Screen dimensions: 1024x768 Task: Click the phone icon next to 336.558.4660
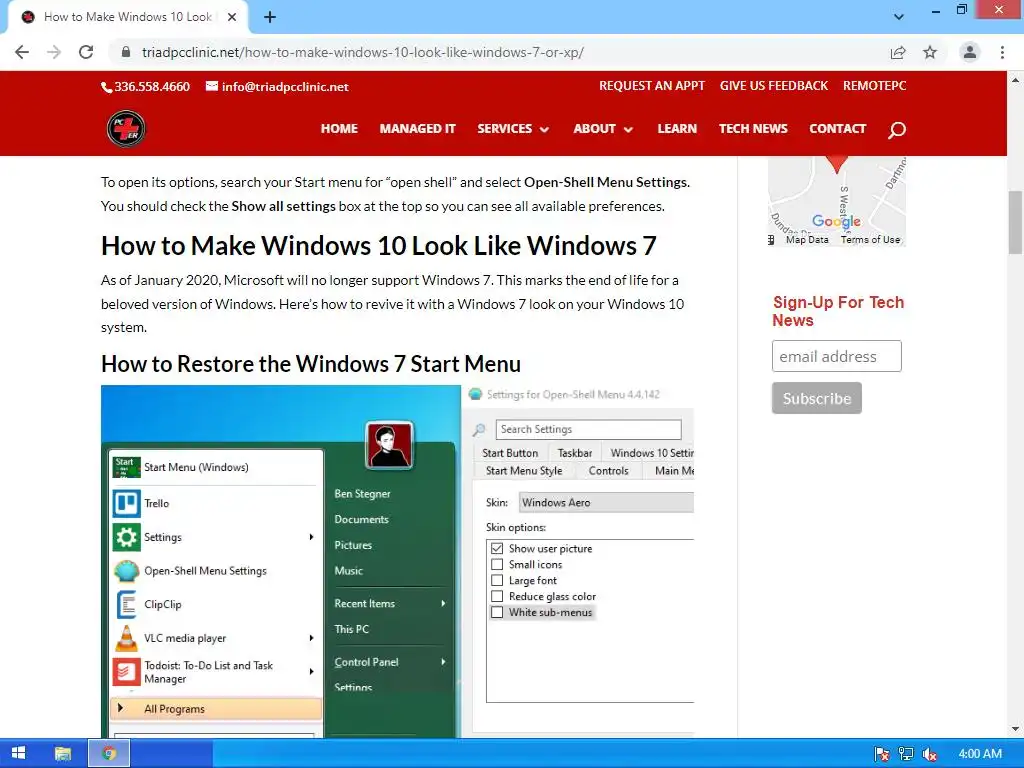(106, 87)
